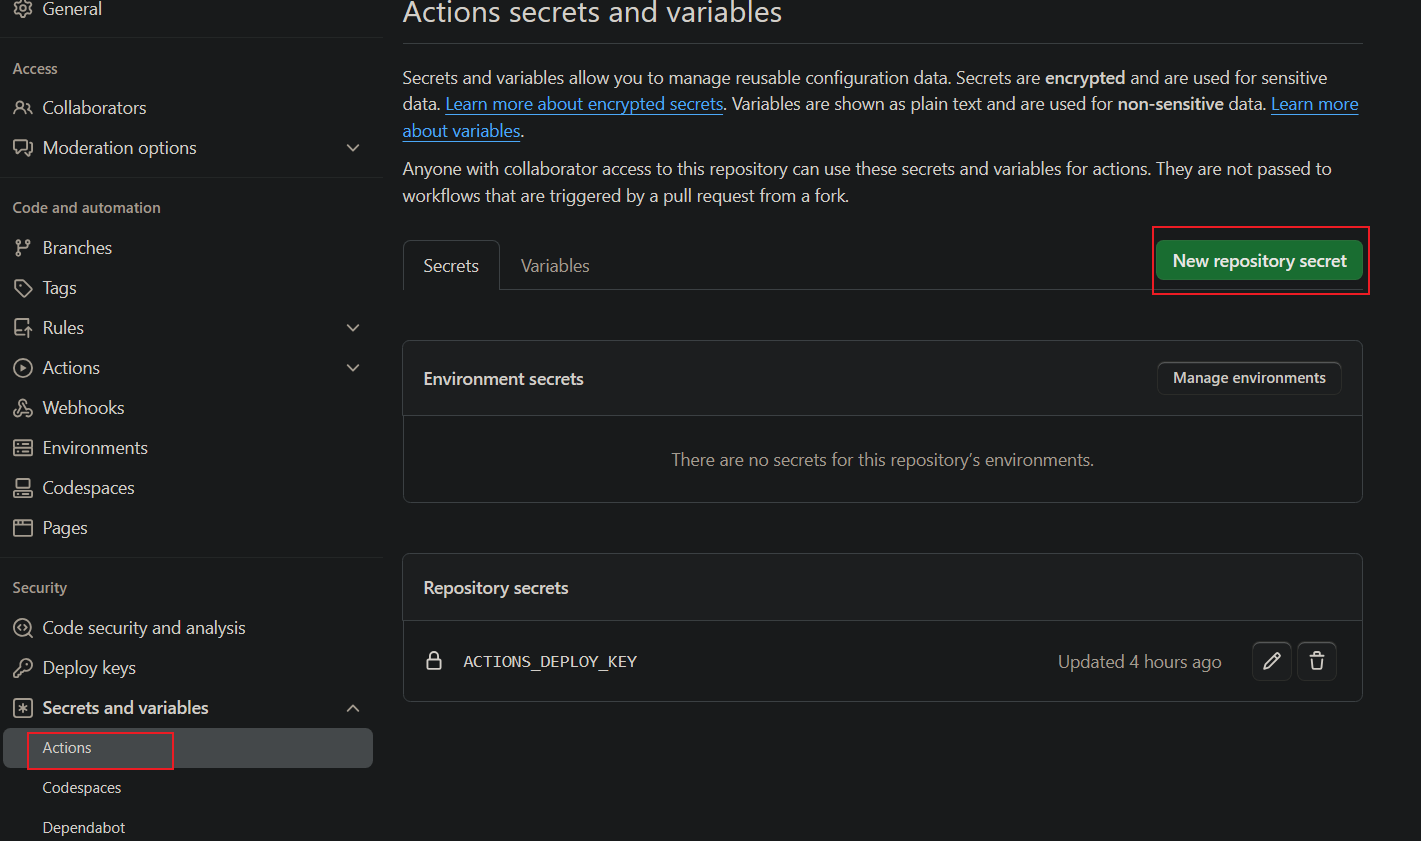Image resolution: width=1421 pixels, height=841 pixels.
Task: Collapse the Secrets and variables section
Action: click(352, 707)
